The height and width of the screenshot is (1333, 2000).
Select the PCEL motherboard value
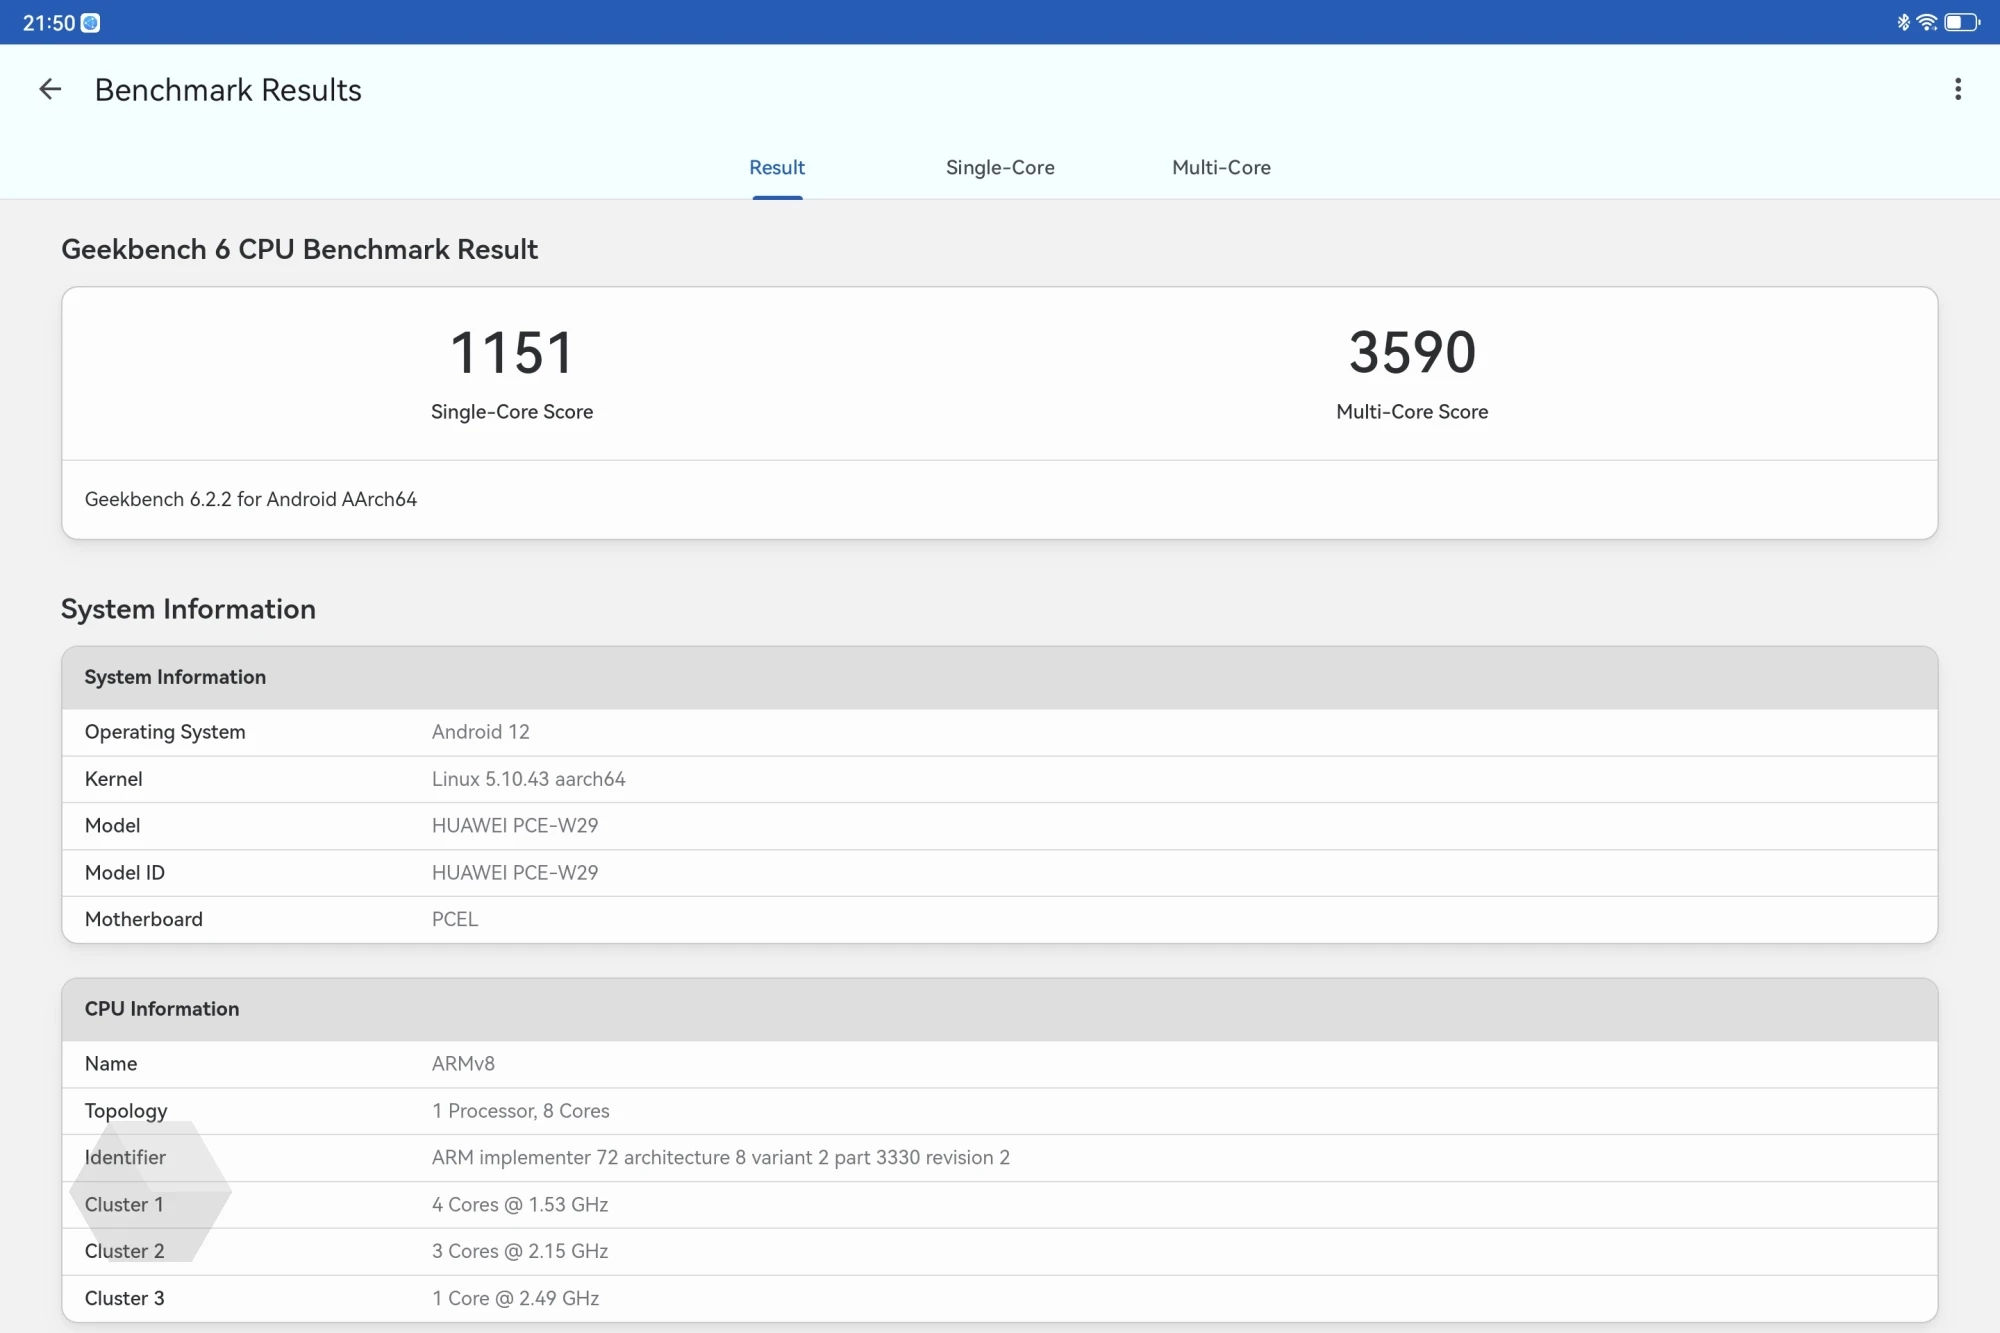(455, 919)
